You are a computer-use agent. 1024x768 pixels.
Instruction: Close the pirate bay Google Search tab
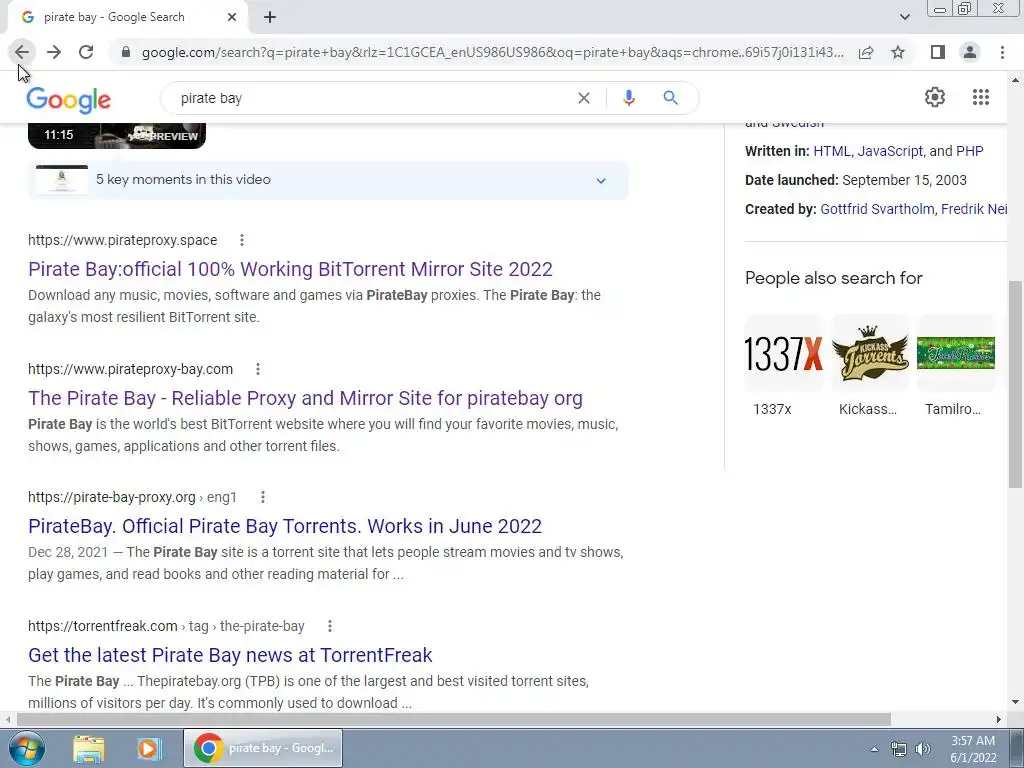(x=232, y=18)
